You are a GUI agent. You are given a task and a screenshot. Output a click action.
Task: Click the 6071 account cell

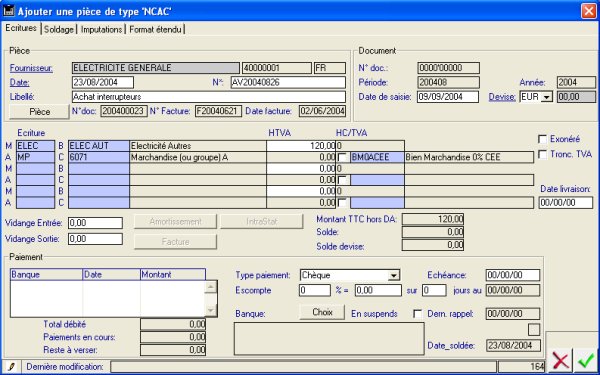click(x=99, y=157)
